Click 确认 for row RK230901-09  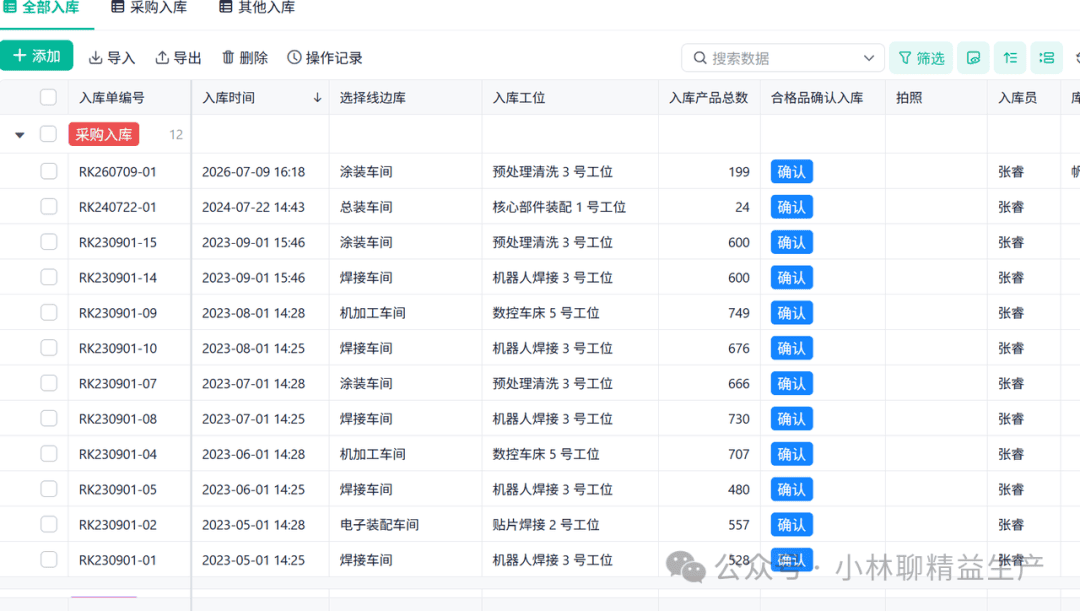791,313
